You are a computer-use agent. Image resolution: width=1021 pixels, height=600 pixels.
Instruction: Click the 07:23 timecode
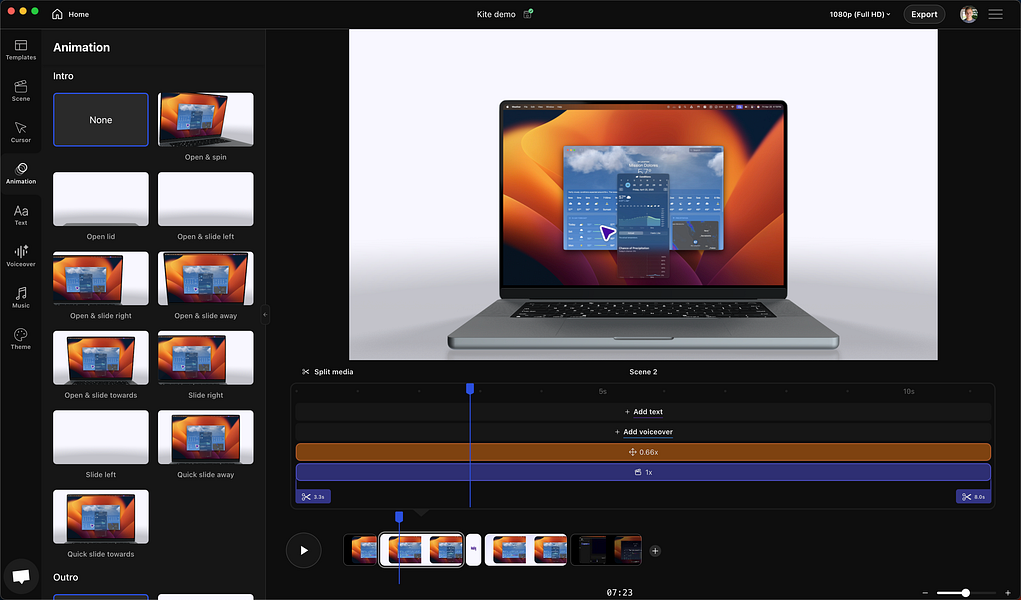(619, 592)
